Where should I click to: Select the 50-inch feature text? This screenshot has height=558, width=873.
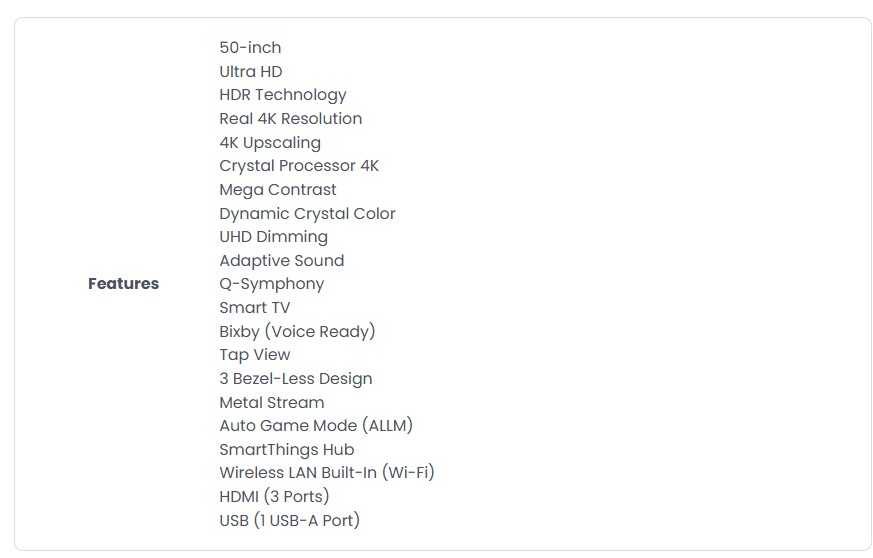pyautogui.click(x=250, y=47)
